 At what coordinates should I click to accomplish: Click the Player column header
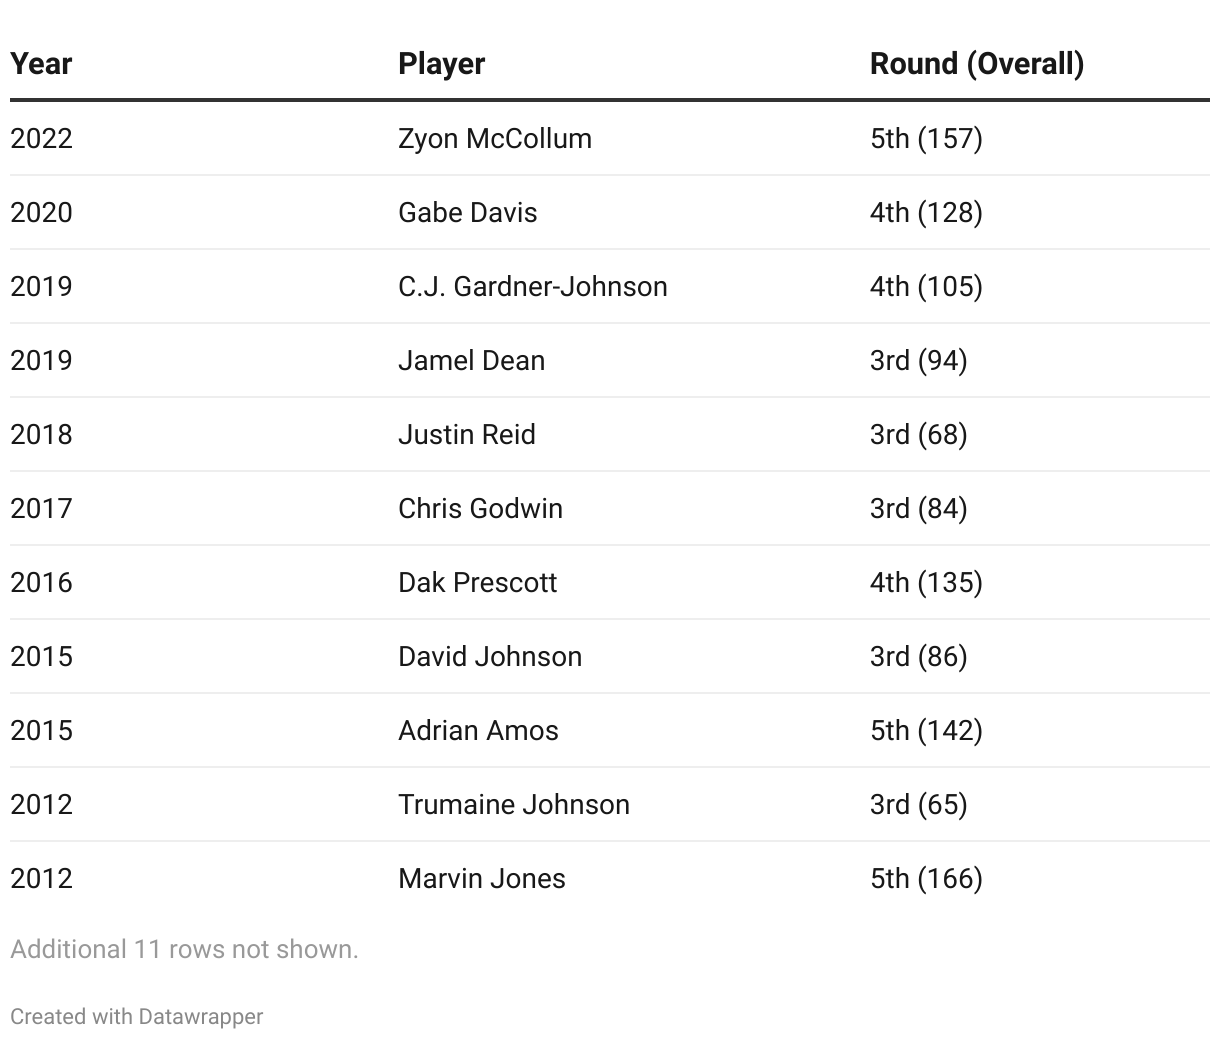tap(441, 64)
